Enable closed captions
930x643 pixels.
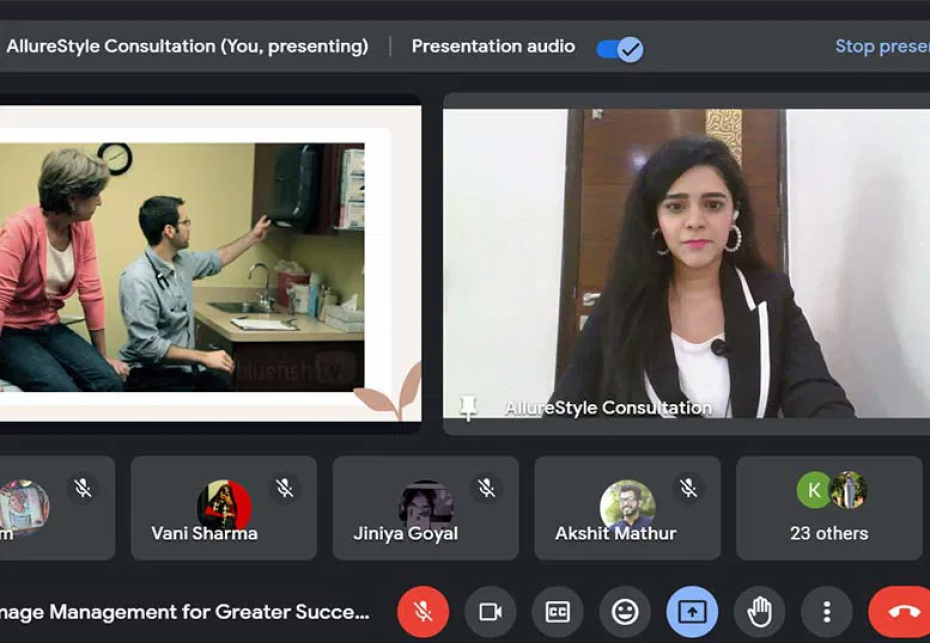pyautogui.click(x=558, y=612)
